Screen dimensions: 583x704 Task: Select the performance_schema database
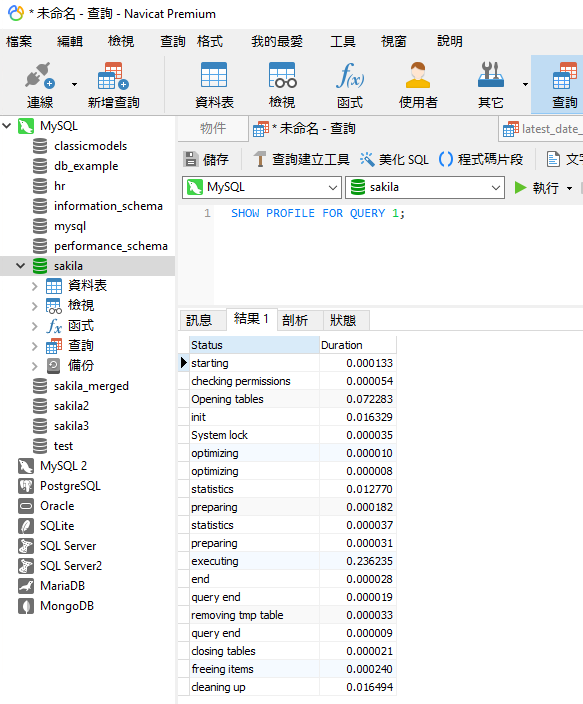tap(110, 246)
